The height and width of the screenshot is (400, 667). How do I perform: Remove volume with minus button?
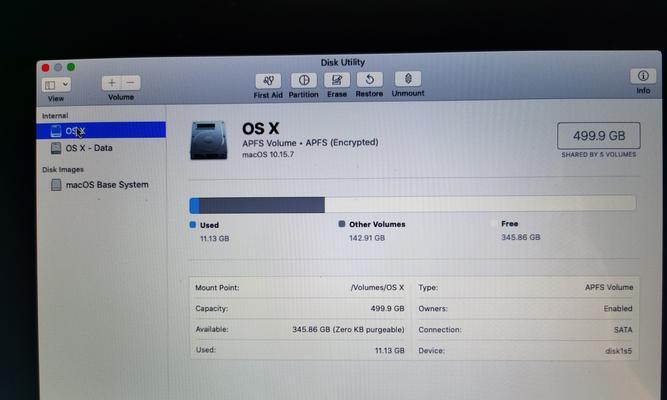131,83
